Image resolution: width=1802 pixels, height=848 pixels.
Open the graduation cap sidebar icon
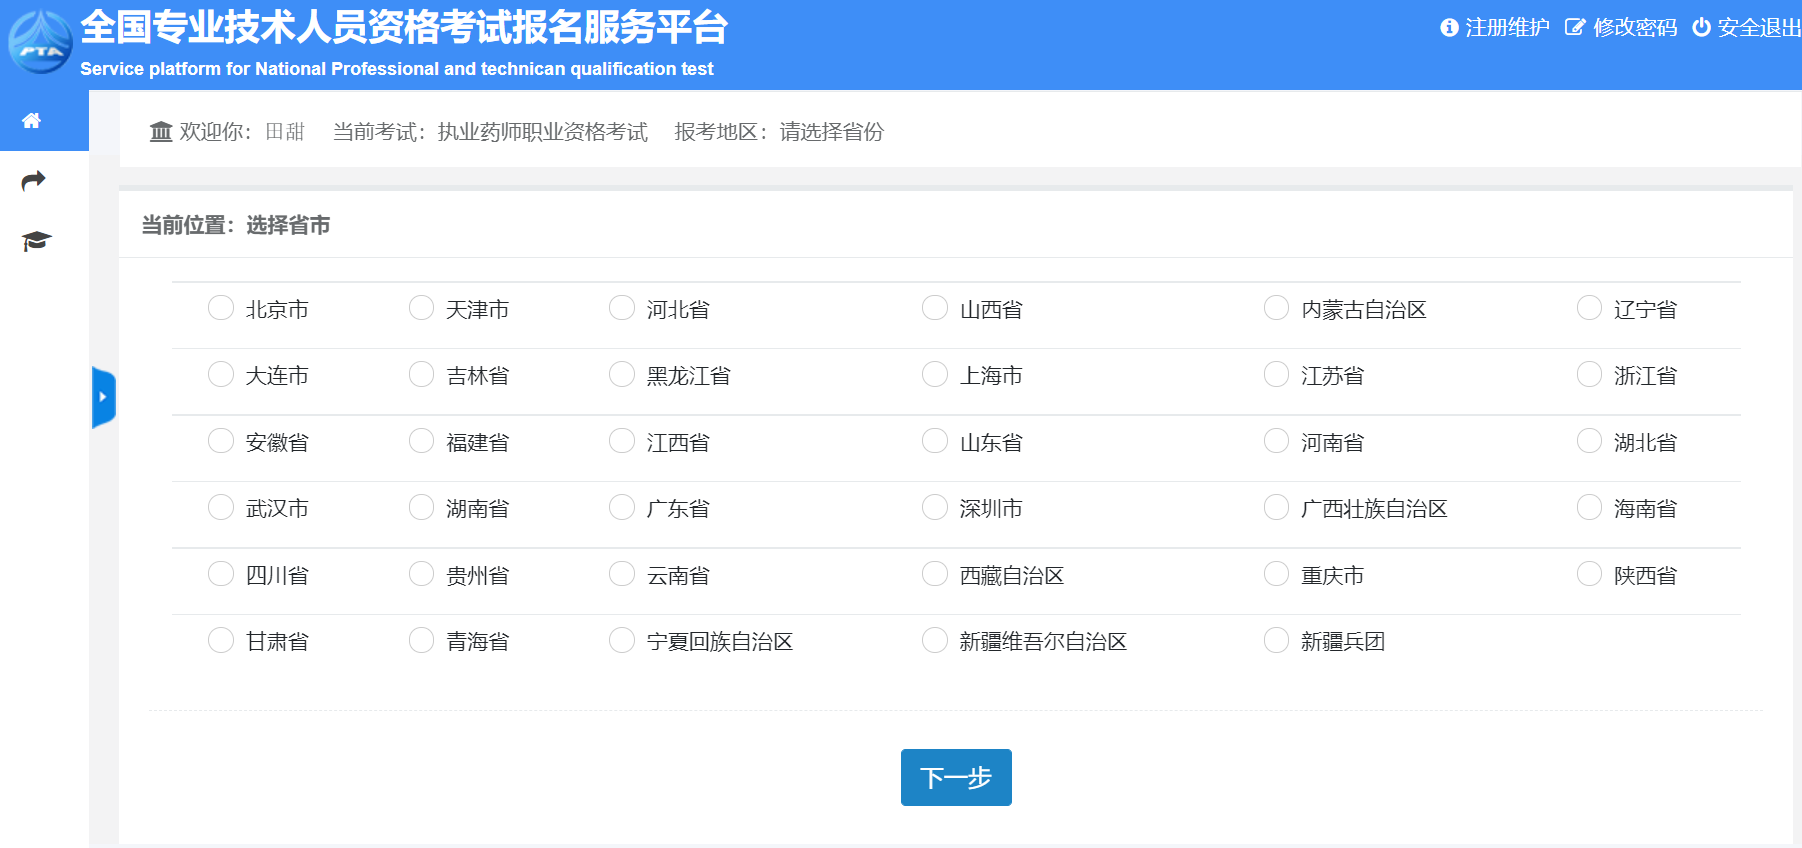(x=36, y=241)
